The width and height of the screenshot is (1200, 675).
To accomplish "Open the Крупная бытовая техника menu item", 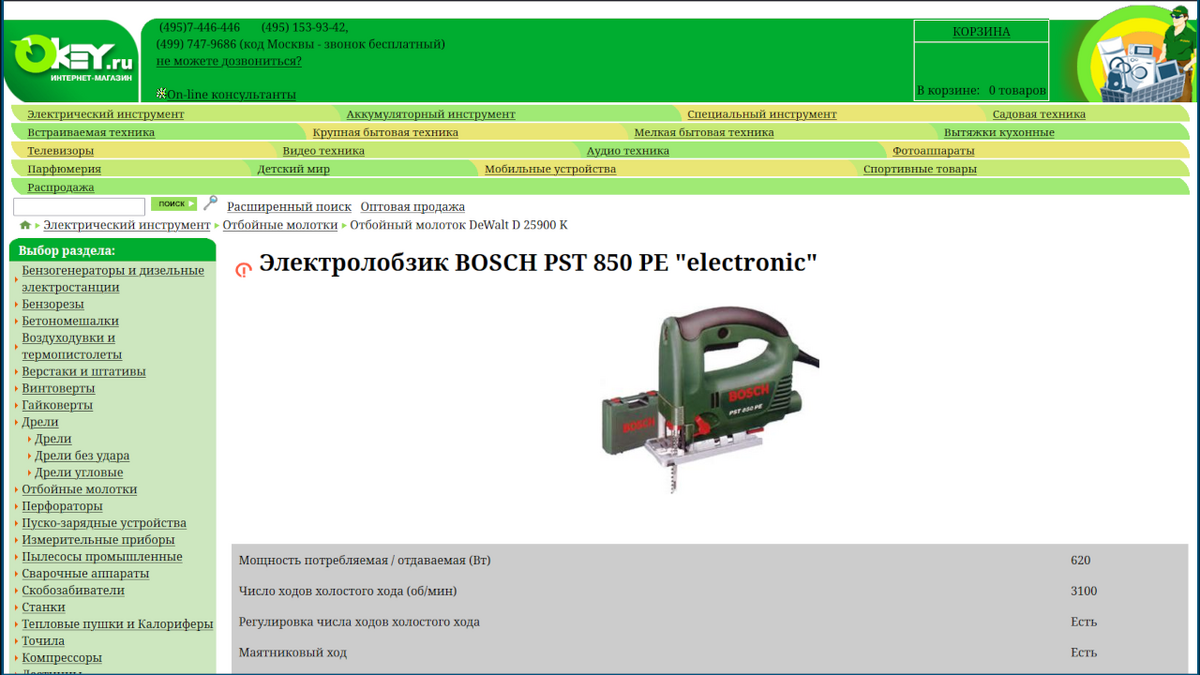I will click(385, 132).
